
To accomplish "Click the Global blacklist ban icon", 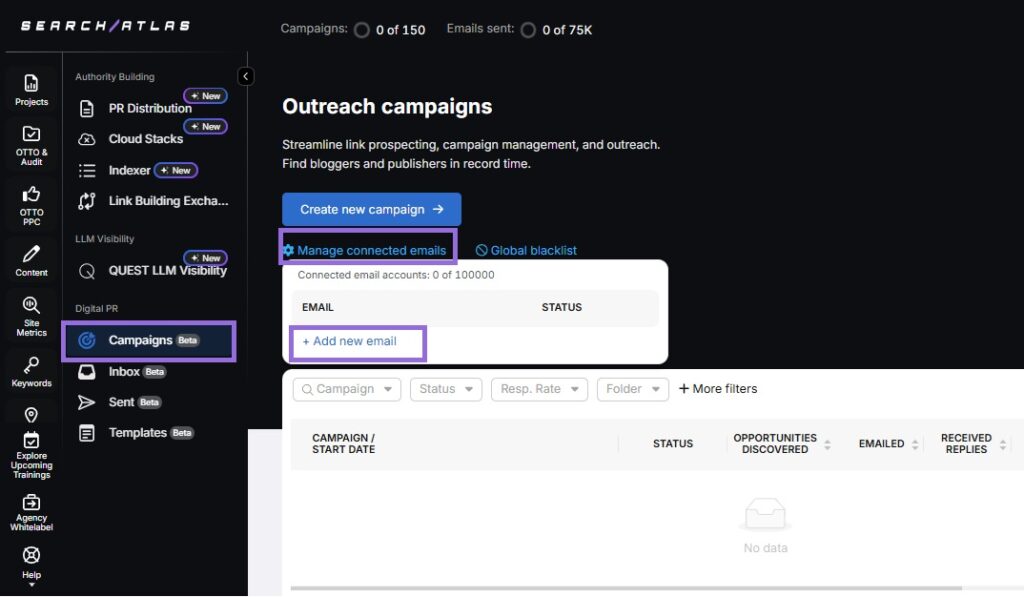I will [481, 250].
